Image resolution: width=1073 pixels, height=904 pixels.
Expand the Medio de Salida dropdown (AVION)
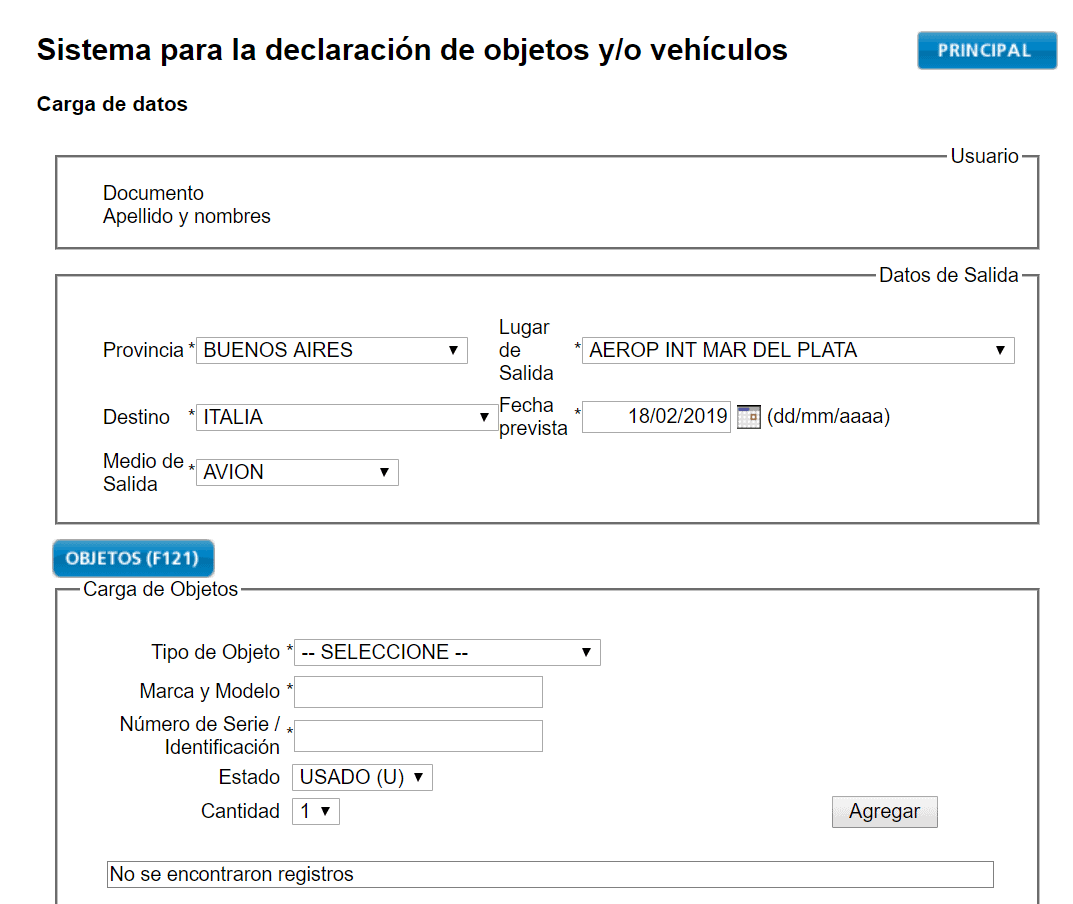pyautogui.click(x=296, y=472)
